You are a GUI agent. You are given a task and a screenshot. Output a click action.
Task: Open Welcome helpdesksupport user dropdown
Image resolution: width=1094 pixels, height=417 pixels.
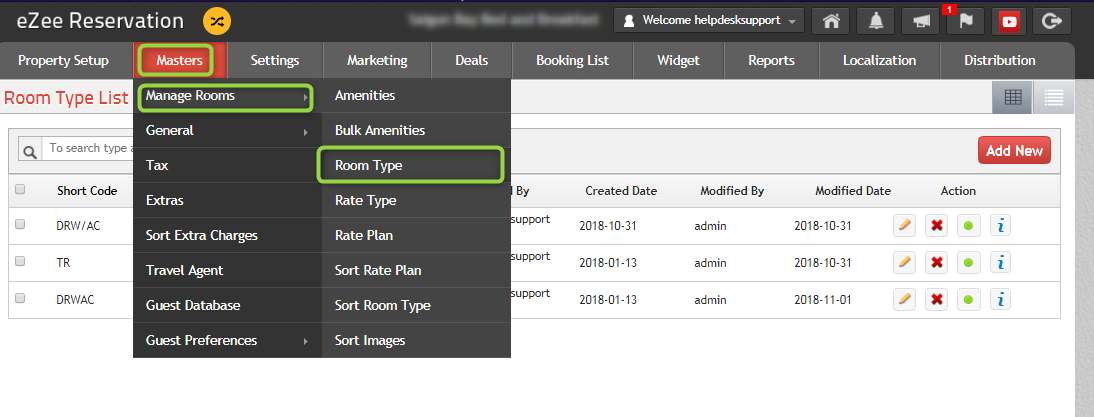tap(709, 20)
